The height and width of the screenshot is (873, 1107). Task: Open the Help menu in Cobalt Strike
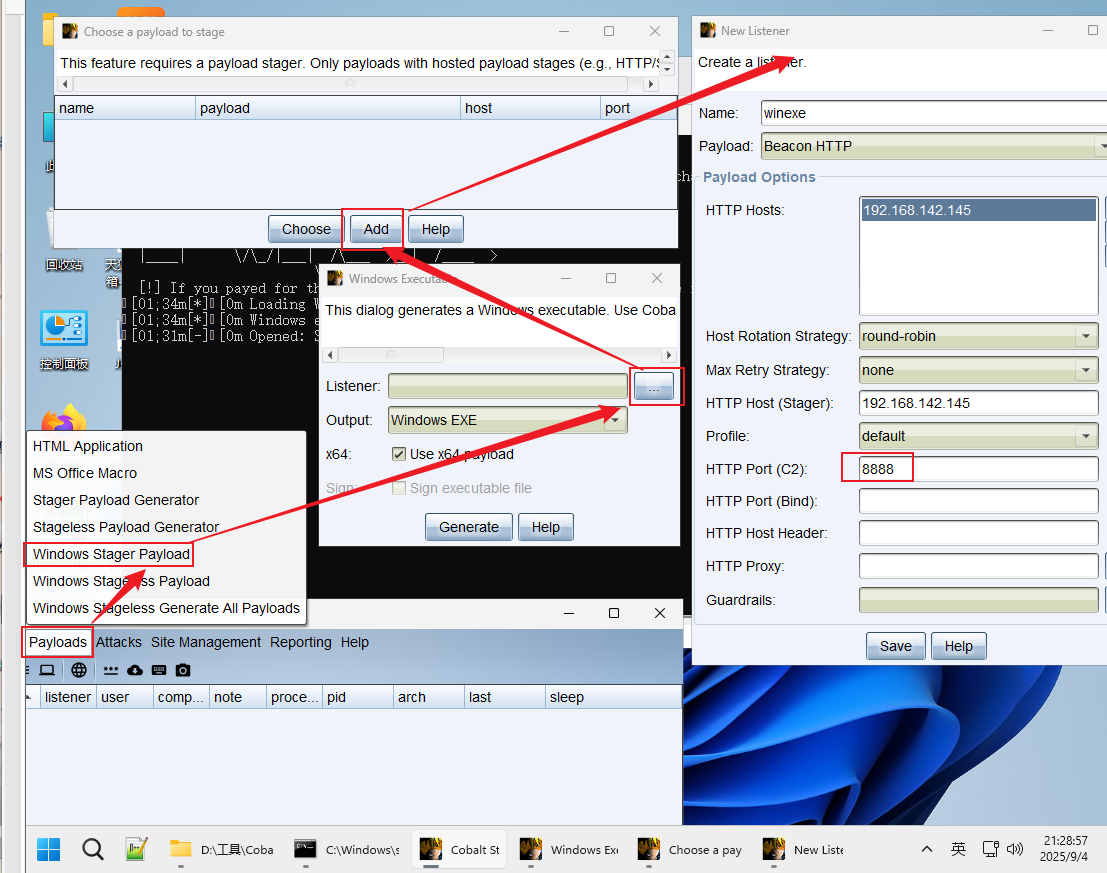pos(354,642)
